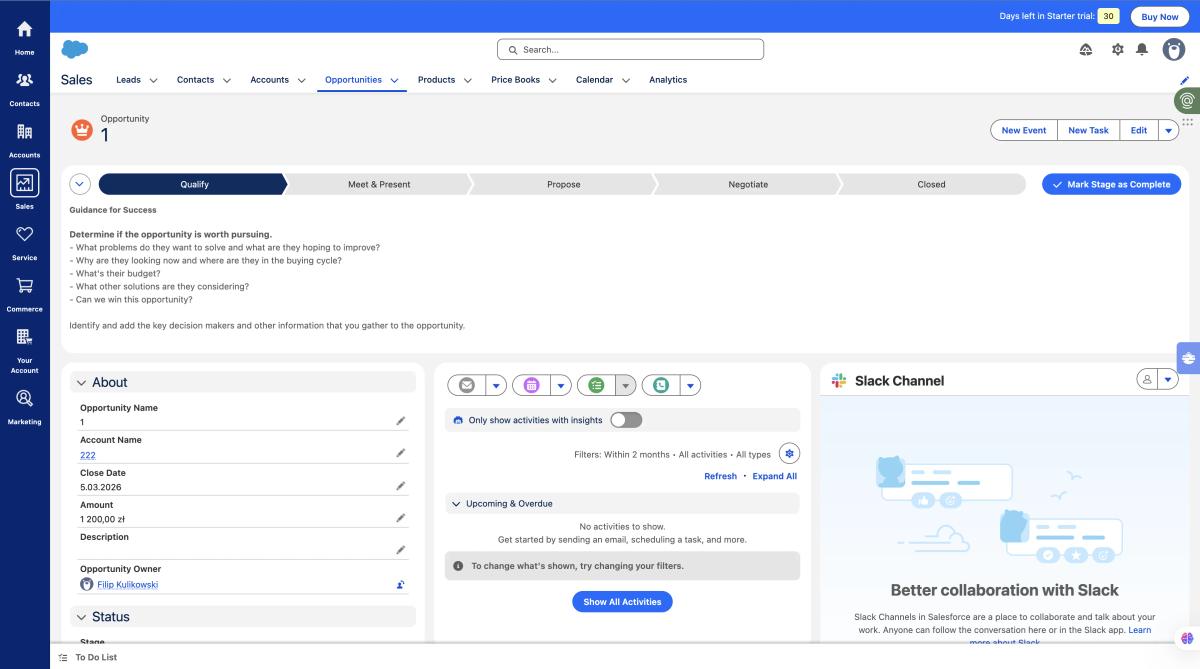The image size is (1200, 669).
Task: Click the new event calendar icon
Action: (531, 385)
